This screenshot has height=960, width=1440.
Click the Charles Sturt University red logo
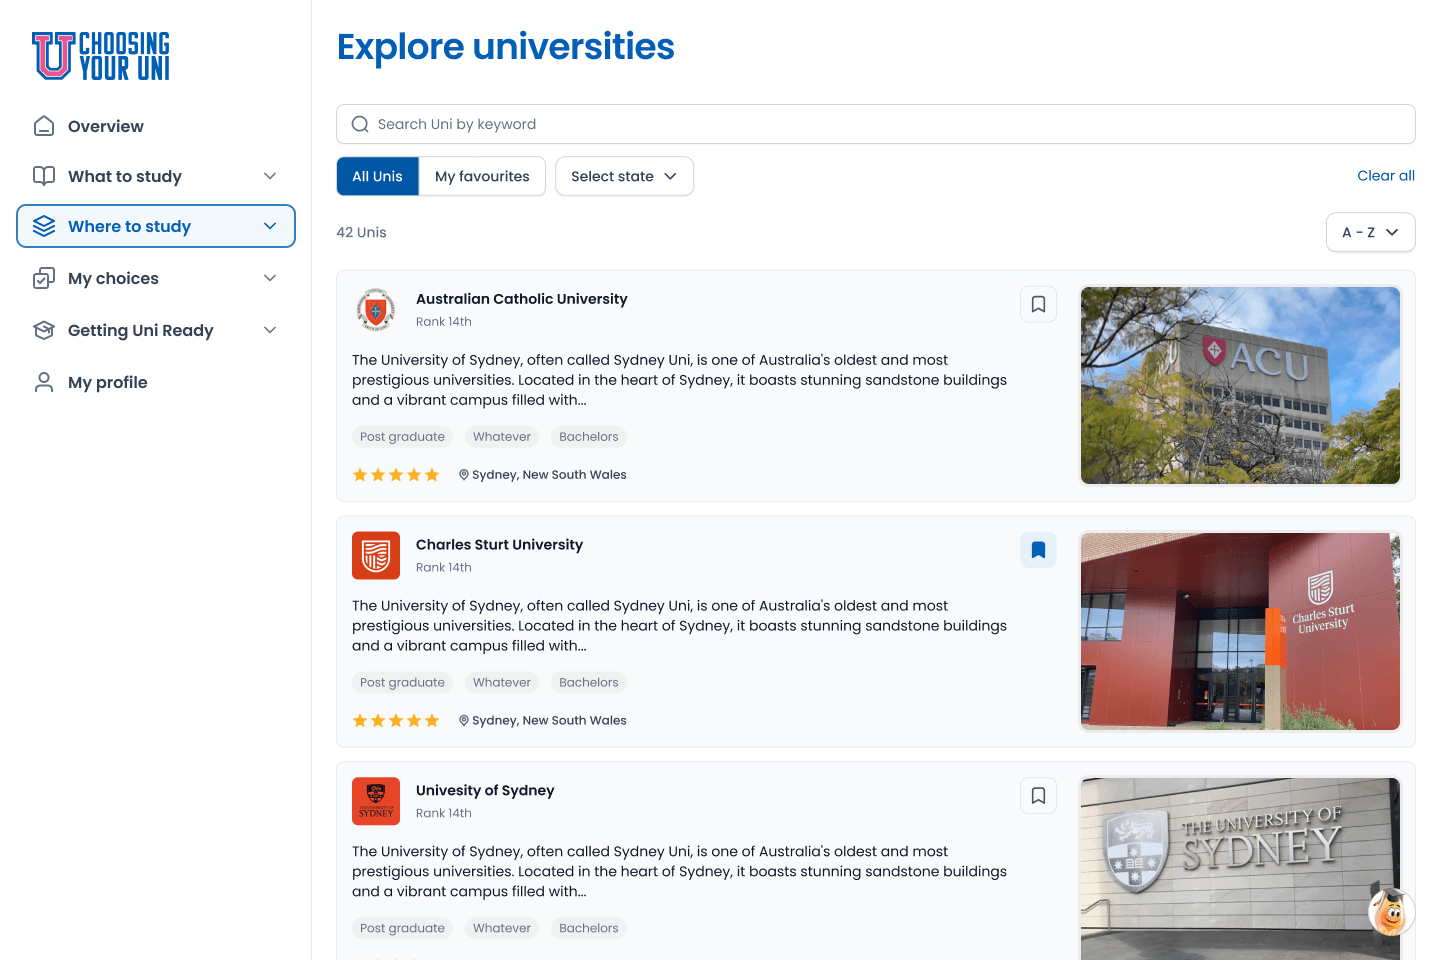(376, 556)
